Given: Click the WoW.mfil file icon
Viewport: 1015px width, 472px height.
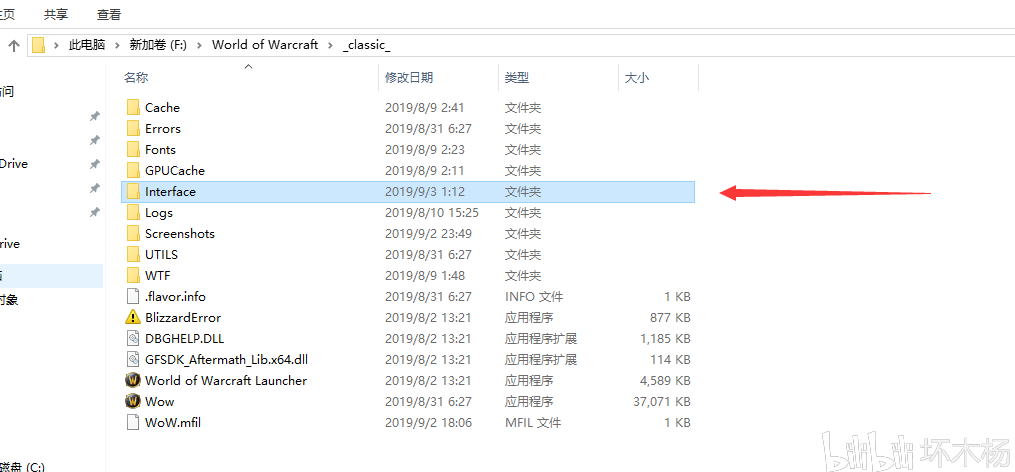Looking at the screenshot, I should tap(133, 423).
